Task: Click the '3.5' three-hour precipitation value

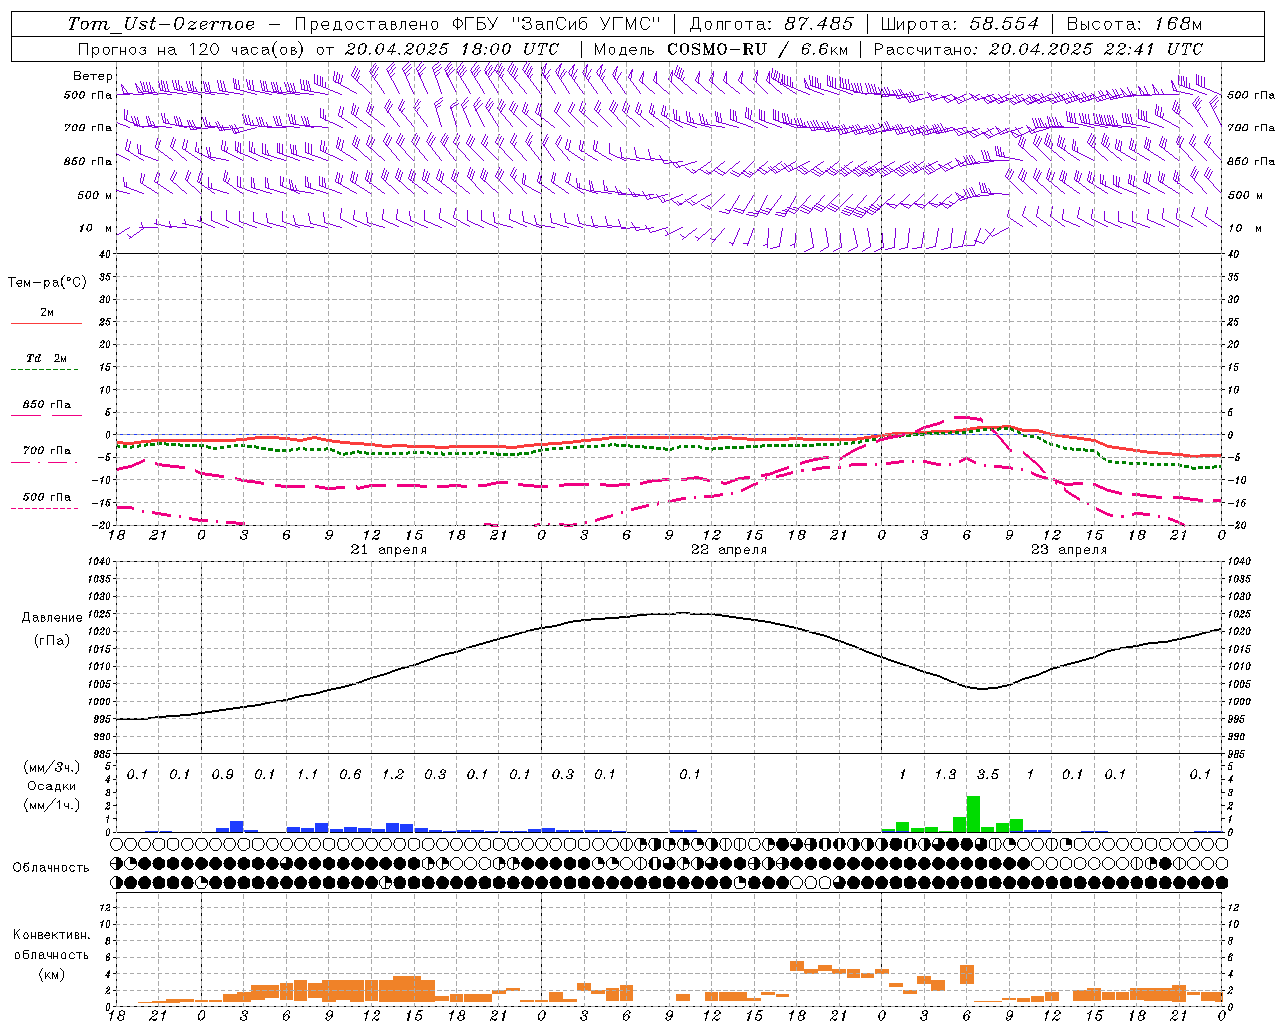Action: (988, 774)
